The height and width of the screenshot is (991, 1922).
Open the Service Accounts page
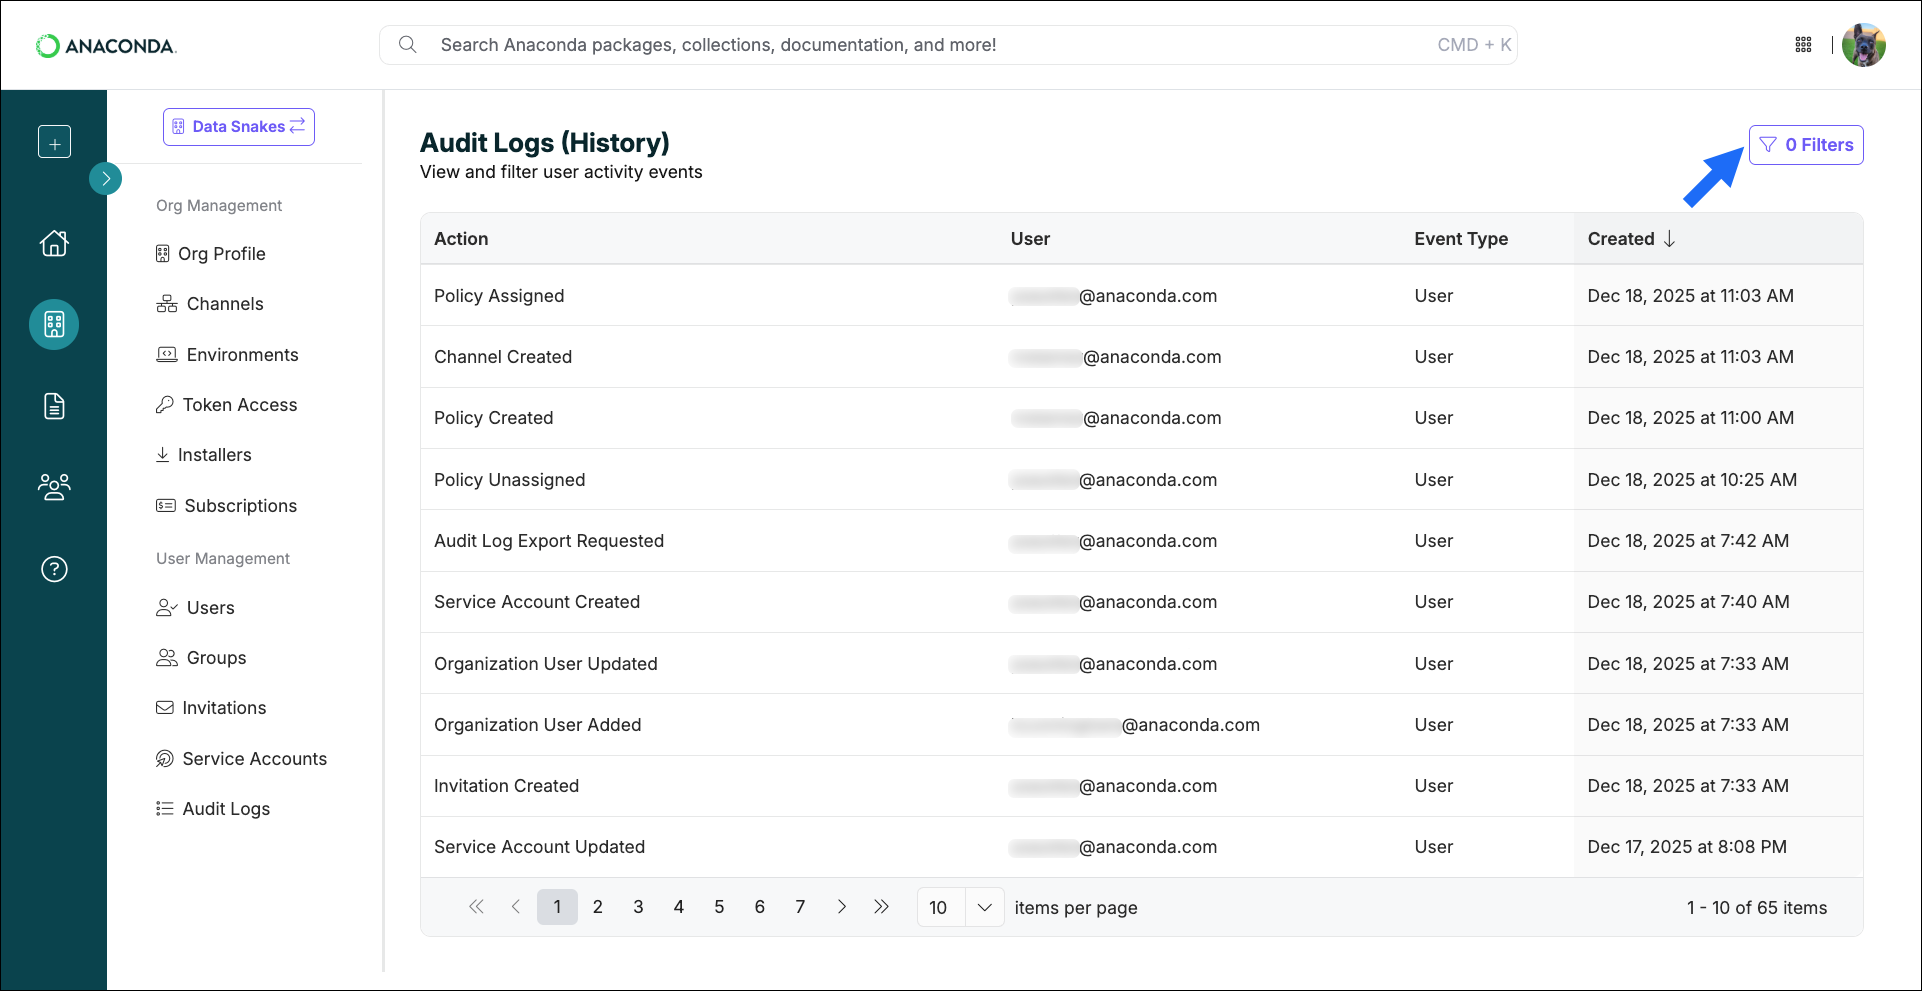254,758
